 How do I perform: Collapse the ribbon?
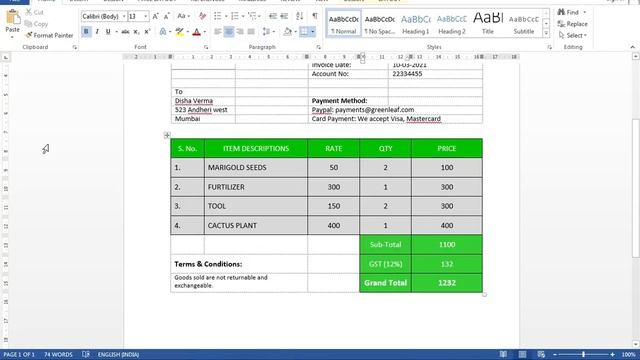pos(632,47)
